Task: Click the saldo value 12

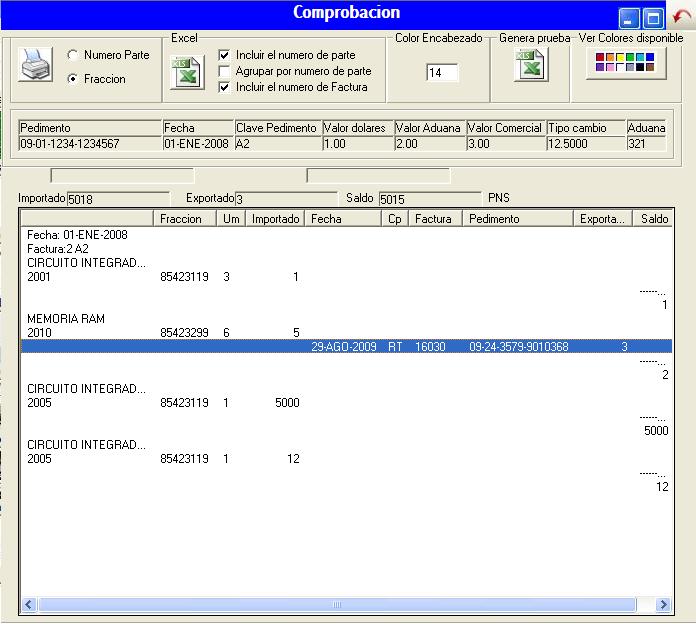Action: click(x=662, y=486)
